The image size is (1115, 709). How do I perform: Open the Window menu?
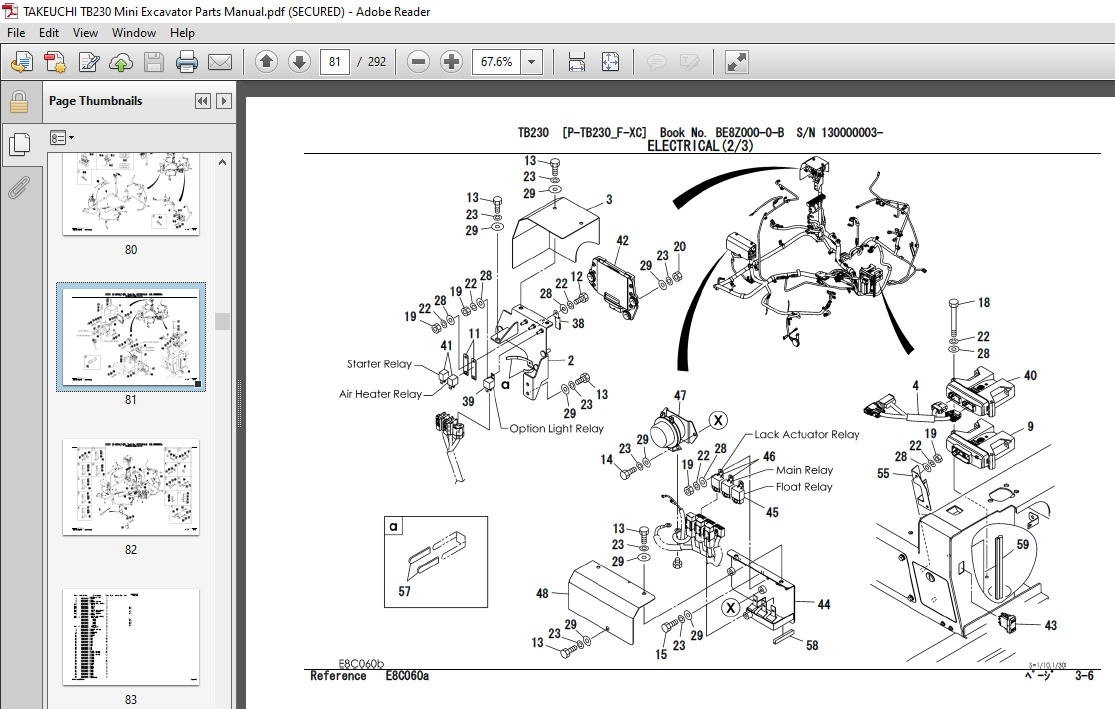tap(134, 33)
